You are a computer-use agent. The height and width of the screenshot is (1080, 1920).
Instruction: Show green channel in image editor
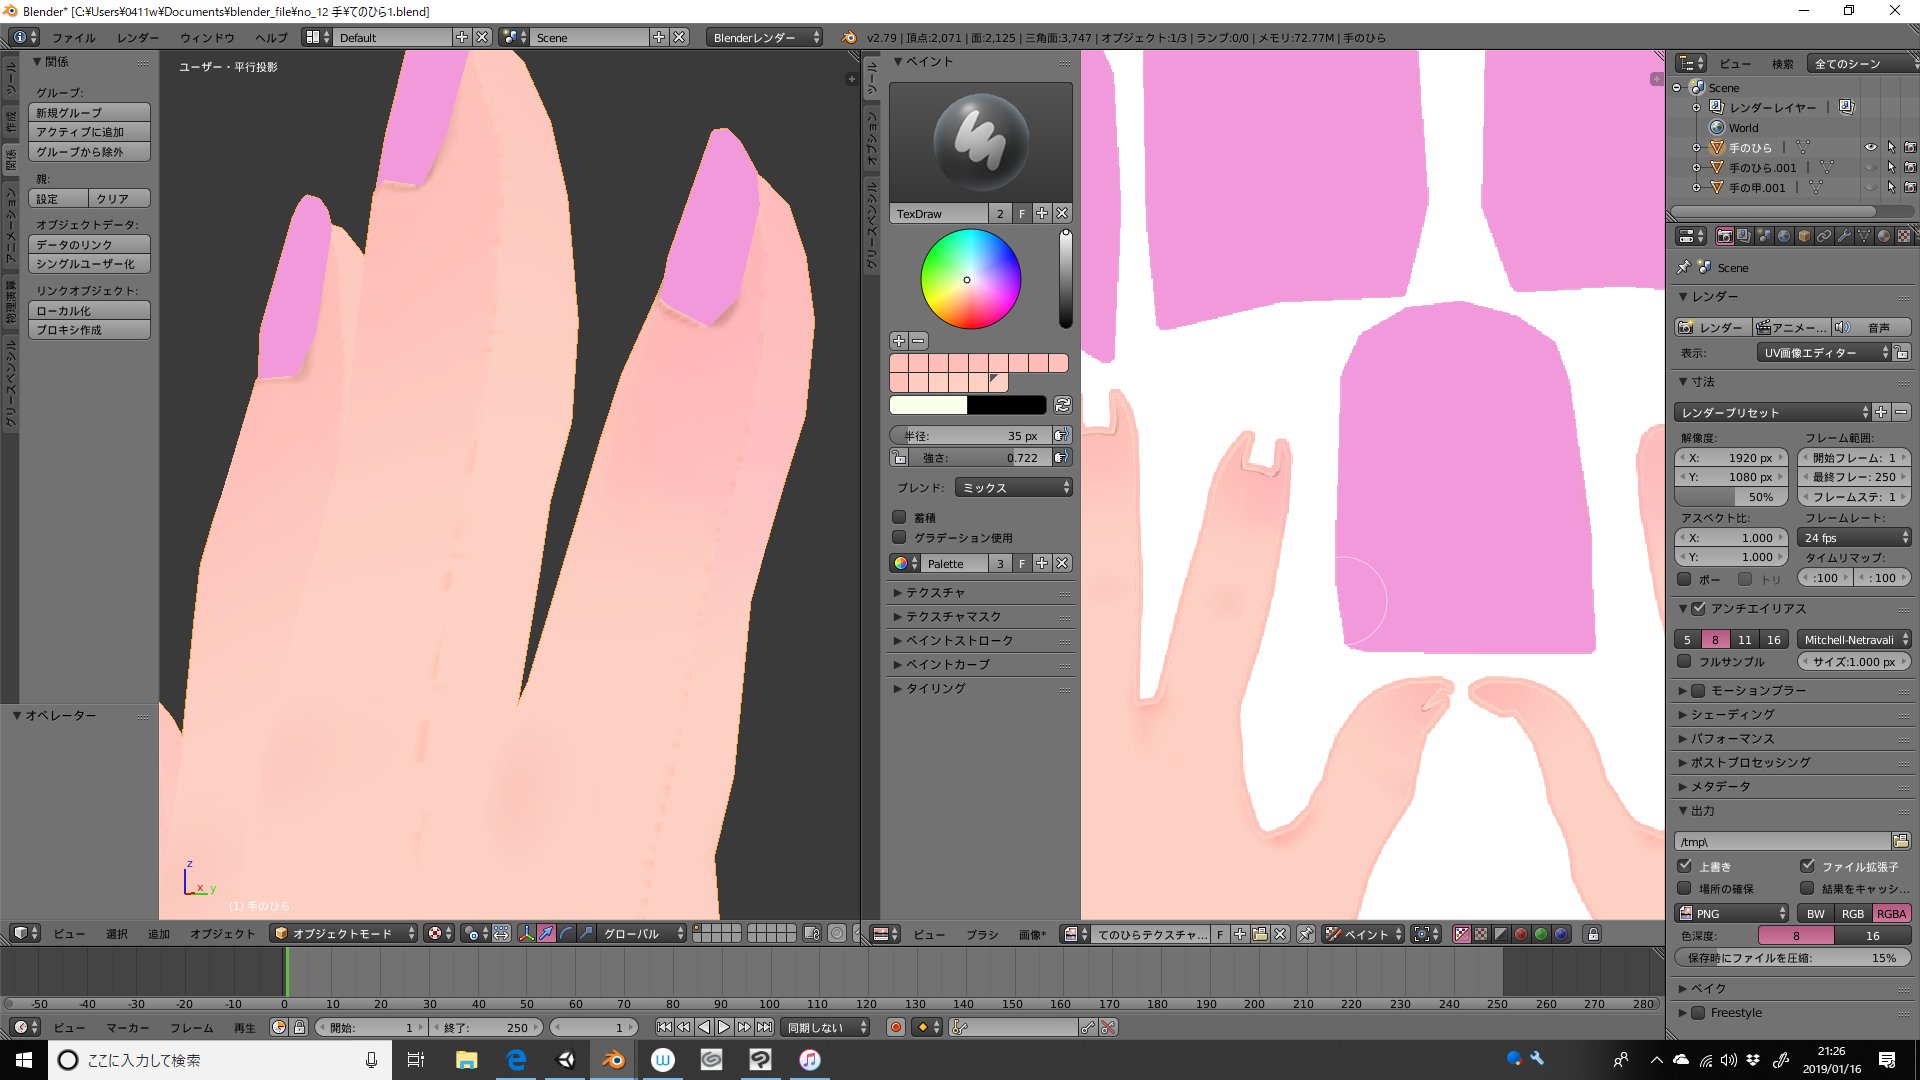click(x=1541, y=934)
